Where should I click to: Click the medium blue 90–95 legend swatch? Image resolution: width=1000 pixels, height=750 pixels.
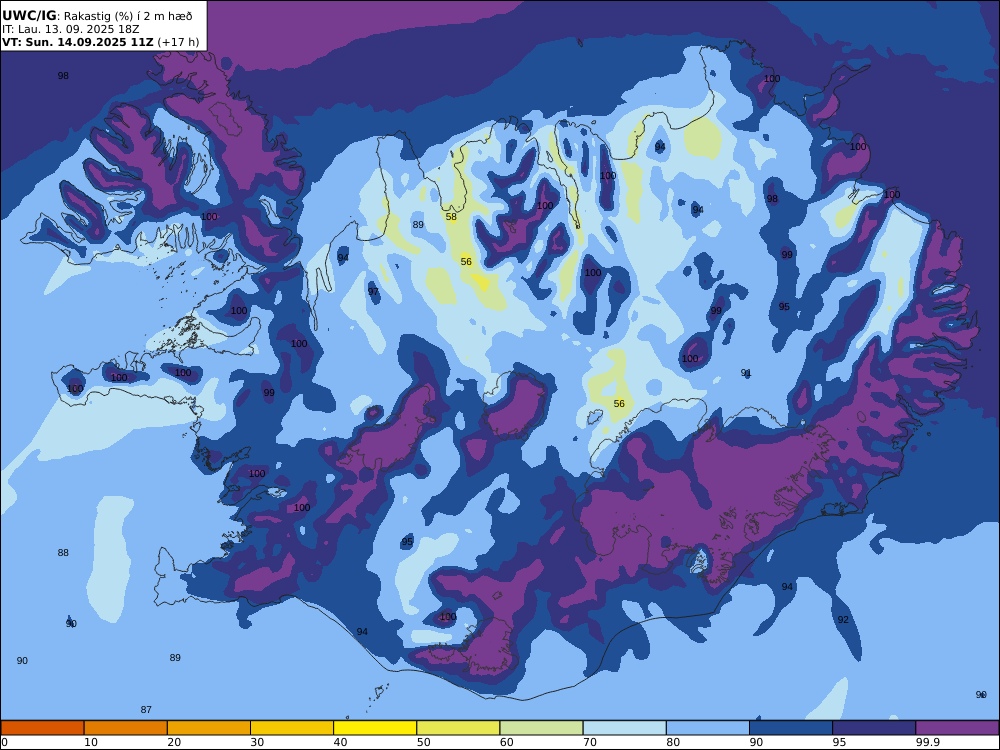pos(791,728)
